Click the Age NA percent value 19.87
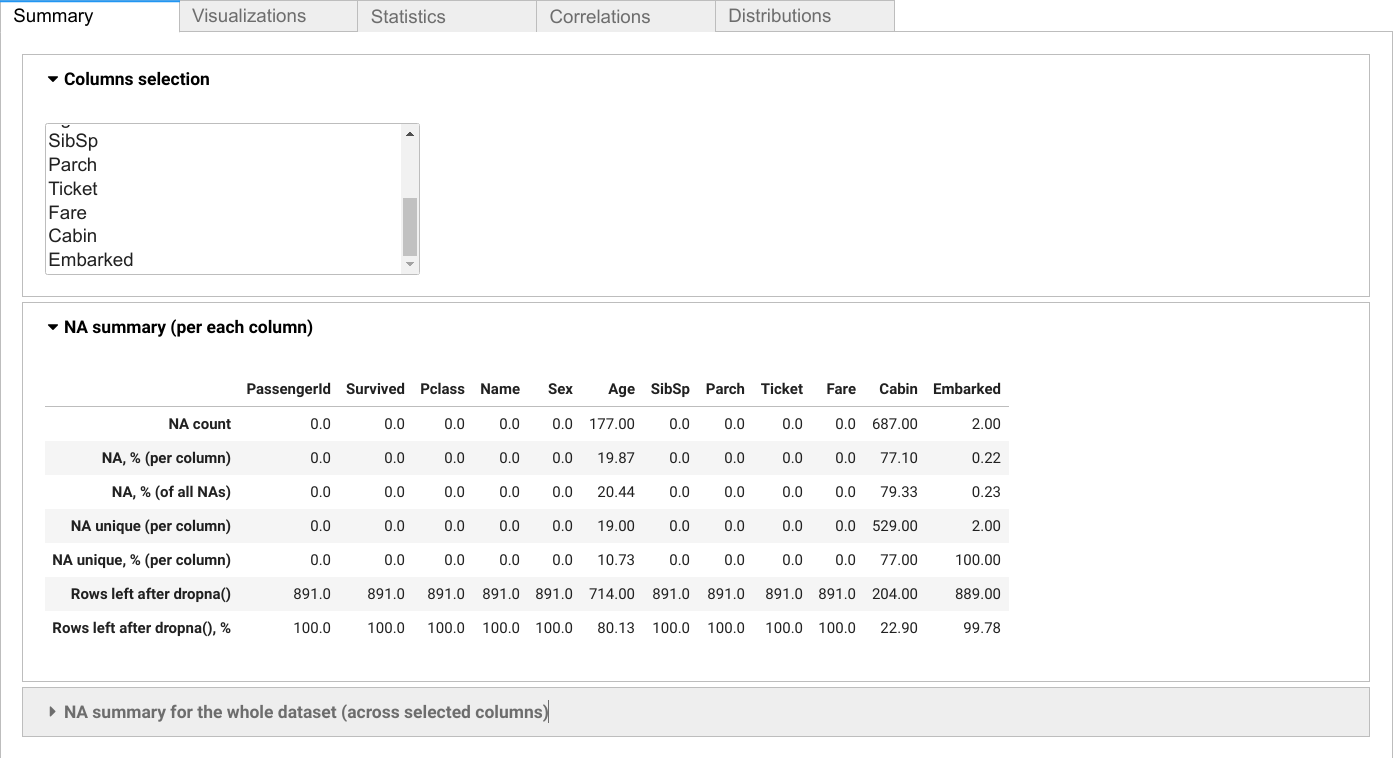 coord(616,458)
